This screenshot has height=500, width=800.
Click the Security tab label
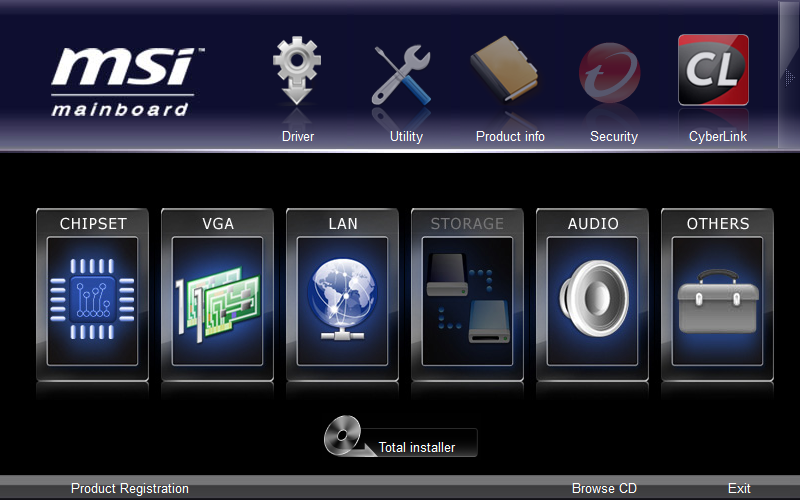(x=614, y=136)
